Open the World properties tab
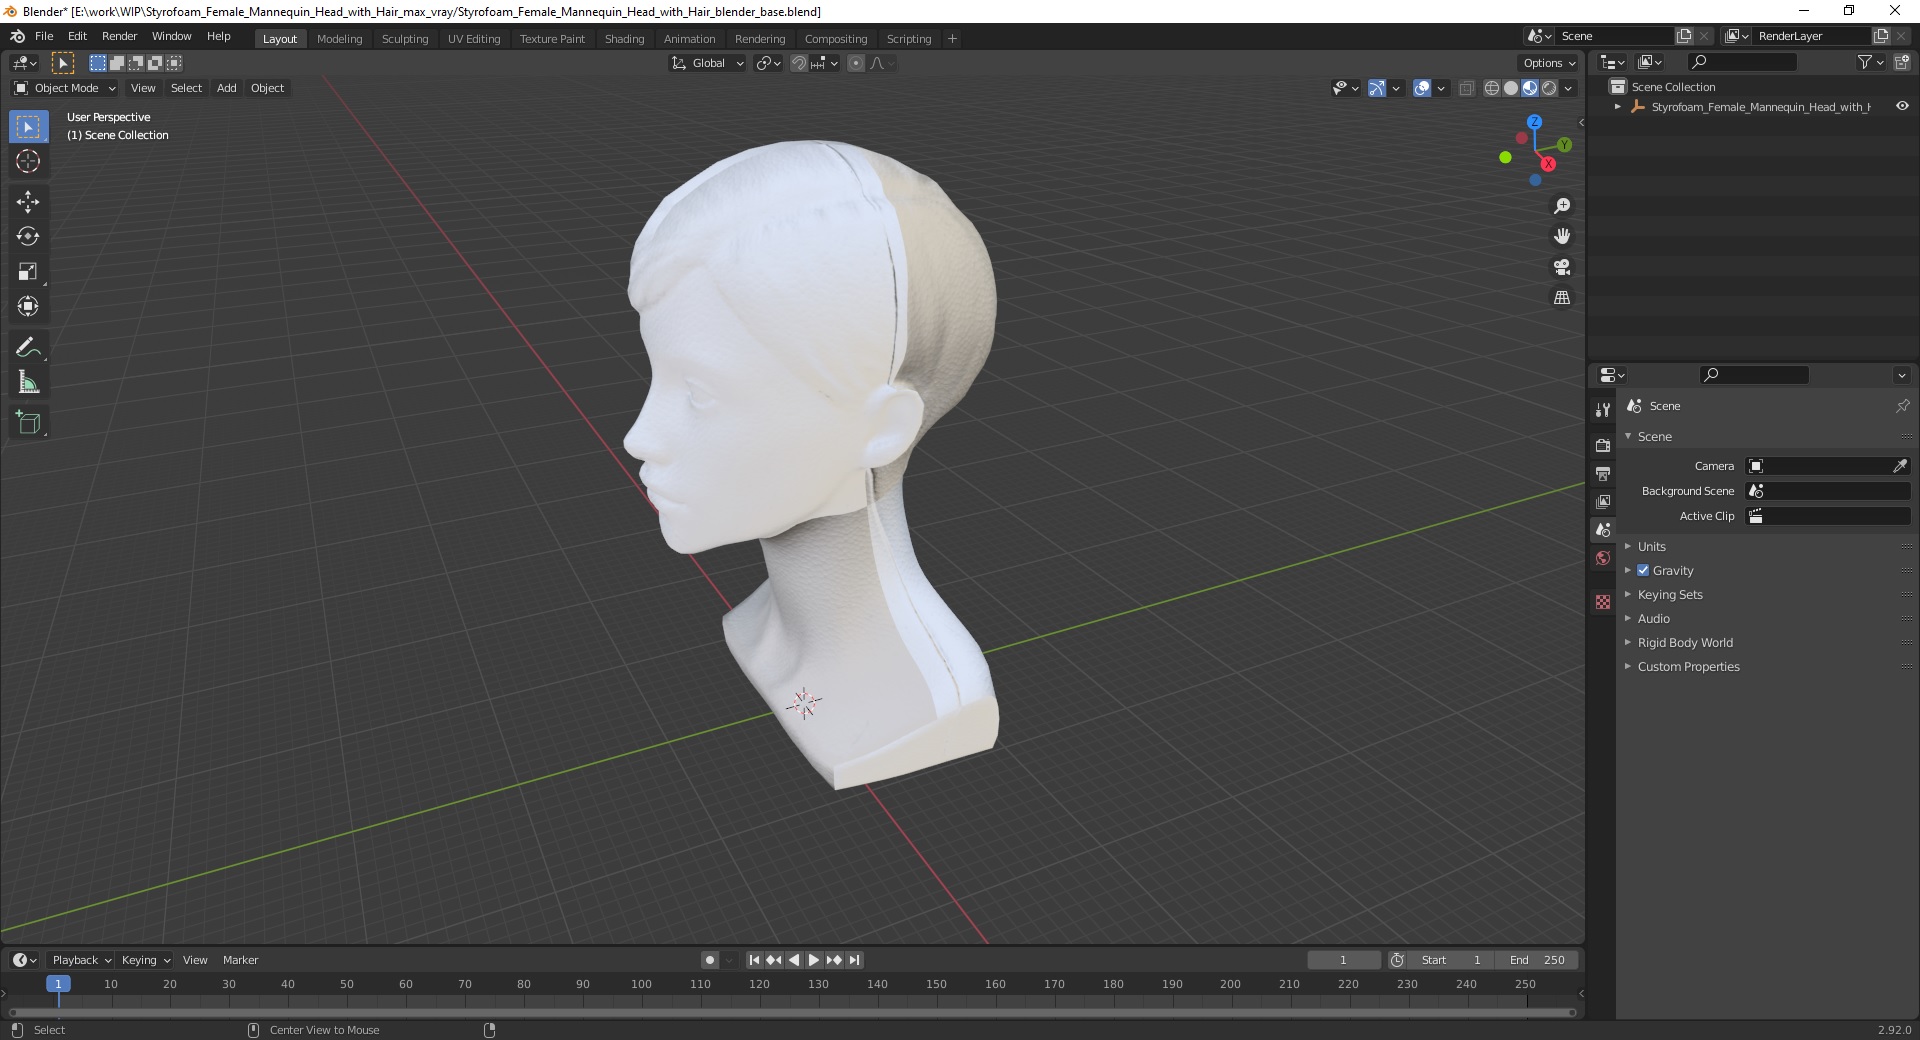The image size is (1920, 1040). click(1603, 558)
